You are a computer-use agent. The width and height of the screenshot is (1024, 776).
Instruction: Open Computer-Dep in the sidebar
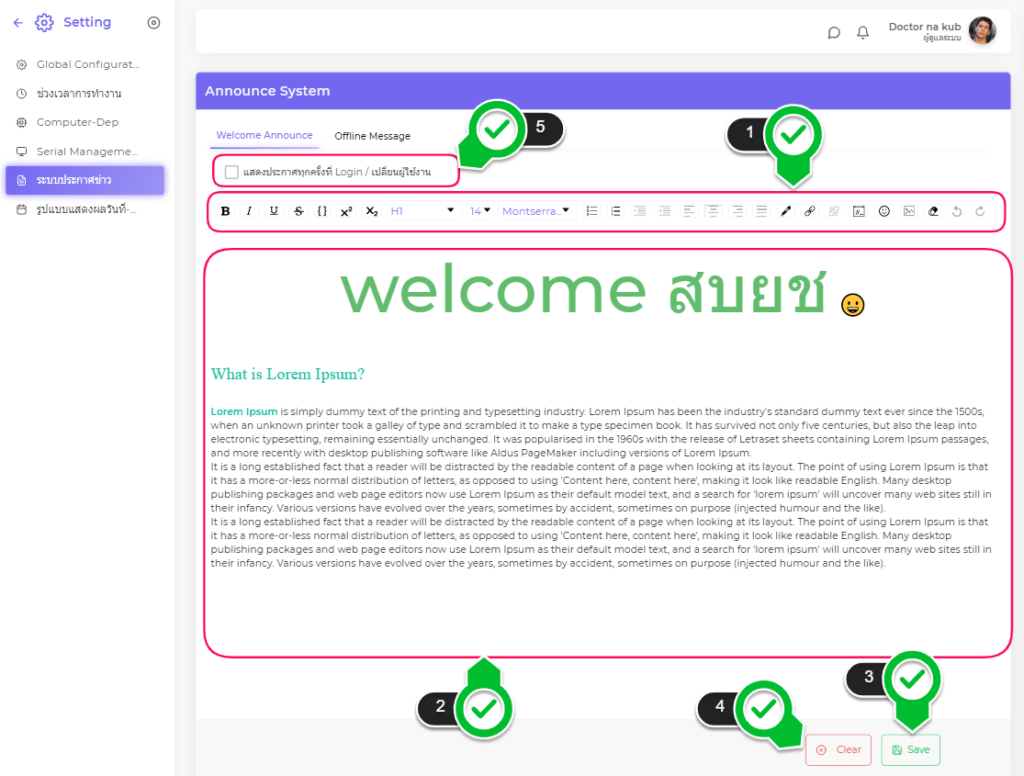[x=77, y=122]
